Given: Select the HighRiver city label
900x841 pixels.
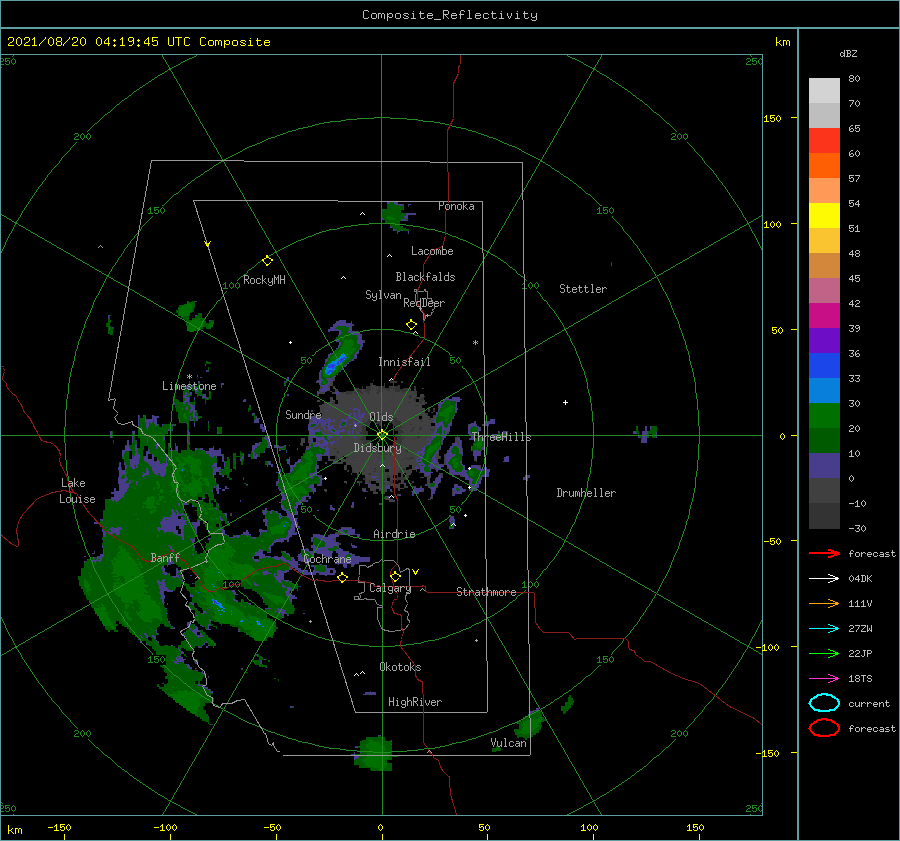Looking at the screenshot, I should coord(415,702).
